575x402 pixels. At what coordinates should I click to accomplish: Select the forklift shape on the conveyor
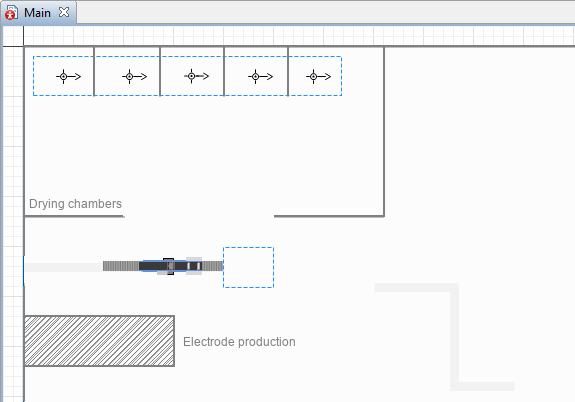[171, 266]
